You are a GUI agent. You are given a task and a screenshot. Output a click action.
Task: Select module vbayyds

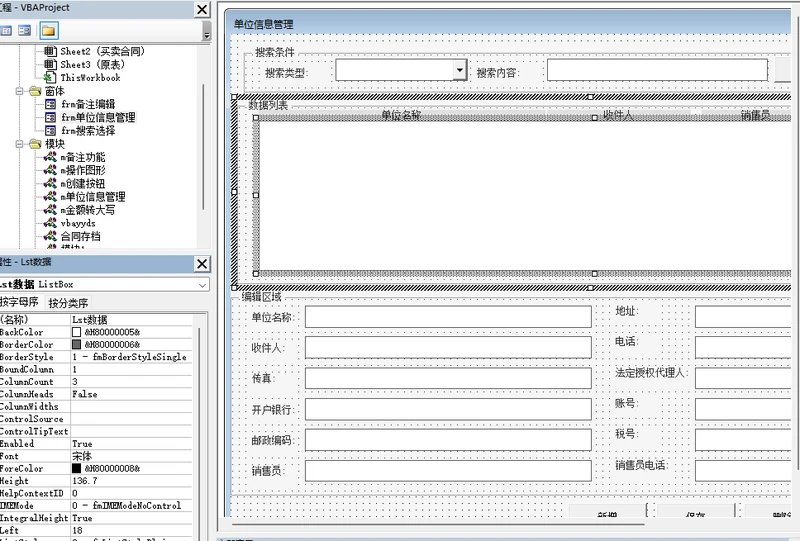click(x=78, y=223)
